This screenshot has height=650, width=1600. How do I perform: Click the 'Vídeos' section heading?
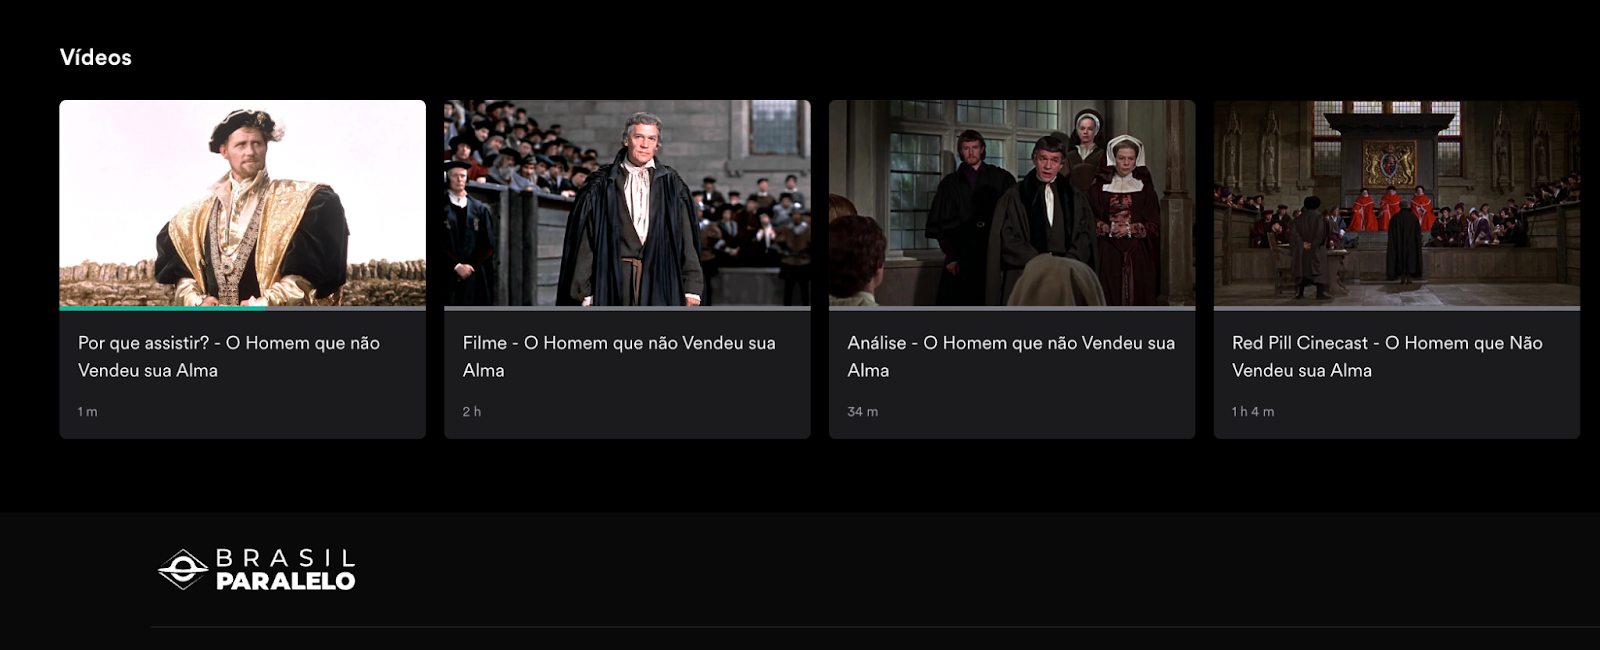[96, 57]
